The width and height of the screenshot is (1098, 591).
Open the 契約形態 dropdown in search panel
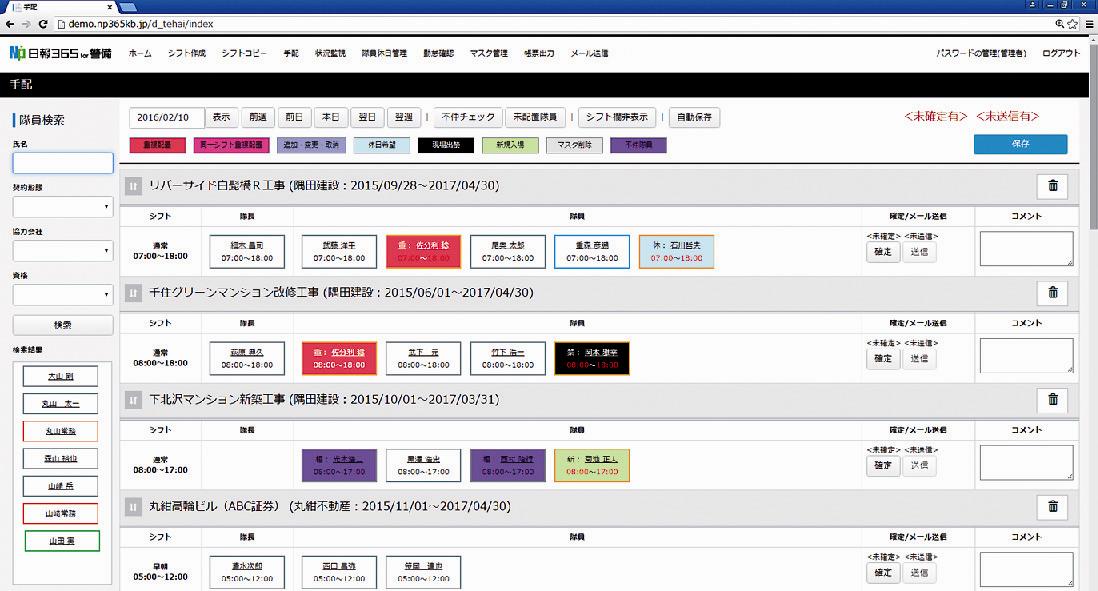[63, 207]
